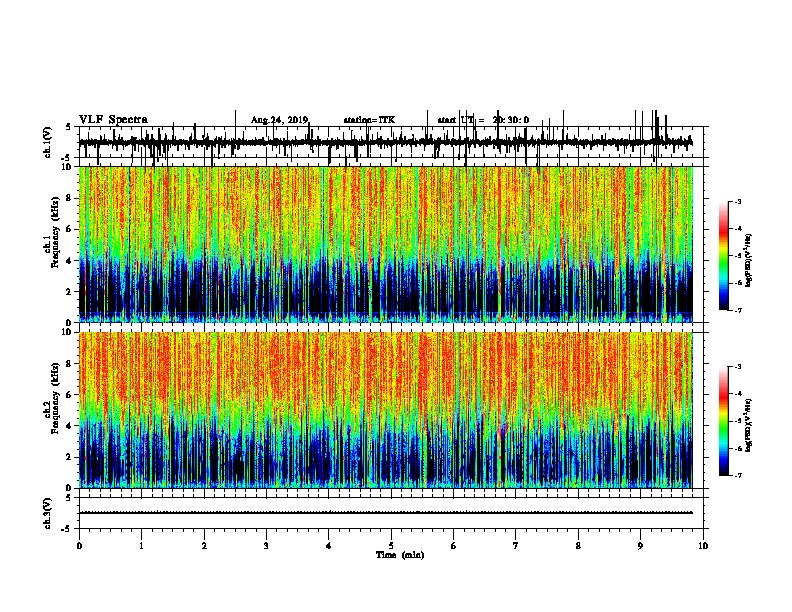Click time-axis tick label "3"
Screen dimensions: 792x612
pyautogui.click(x=266, y=546)
